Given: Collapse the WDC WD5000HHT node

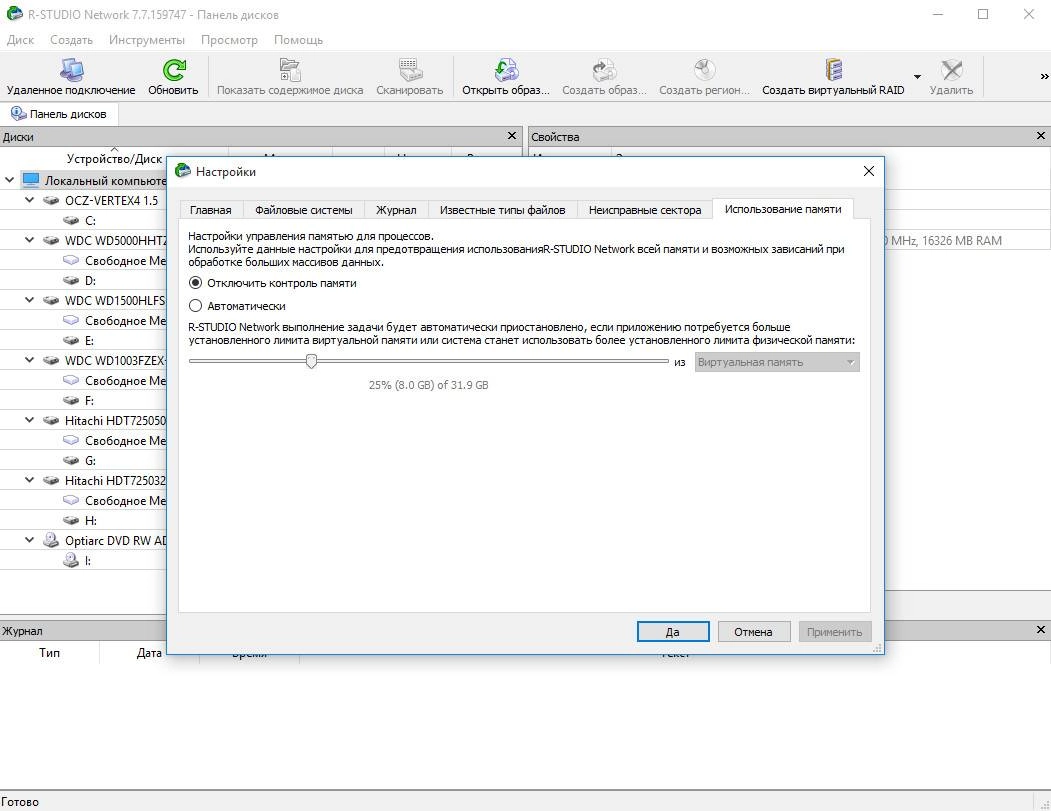Looking at the screenshot, I should point(29,240).
